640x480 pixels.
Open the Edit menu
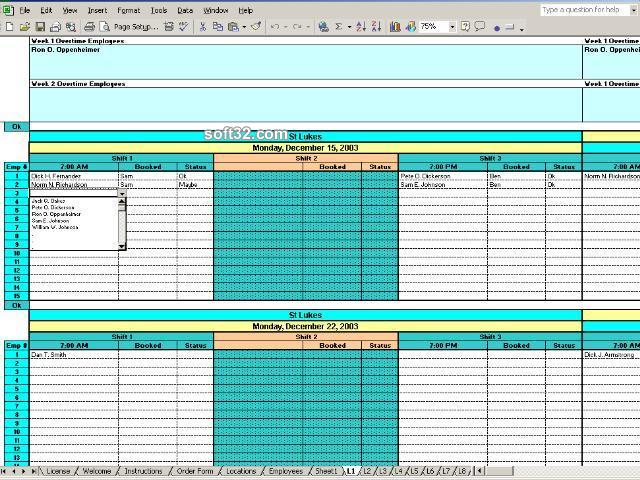tap(46, 11)
